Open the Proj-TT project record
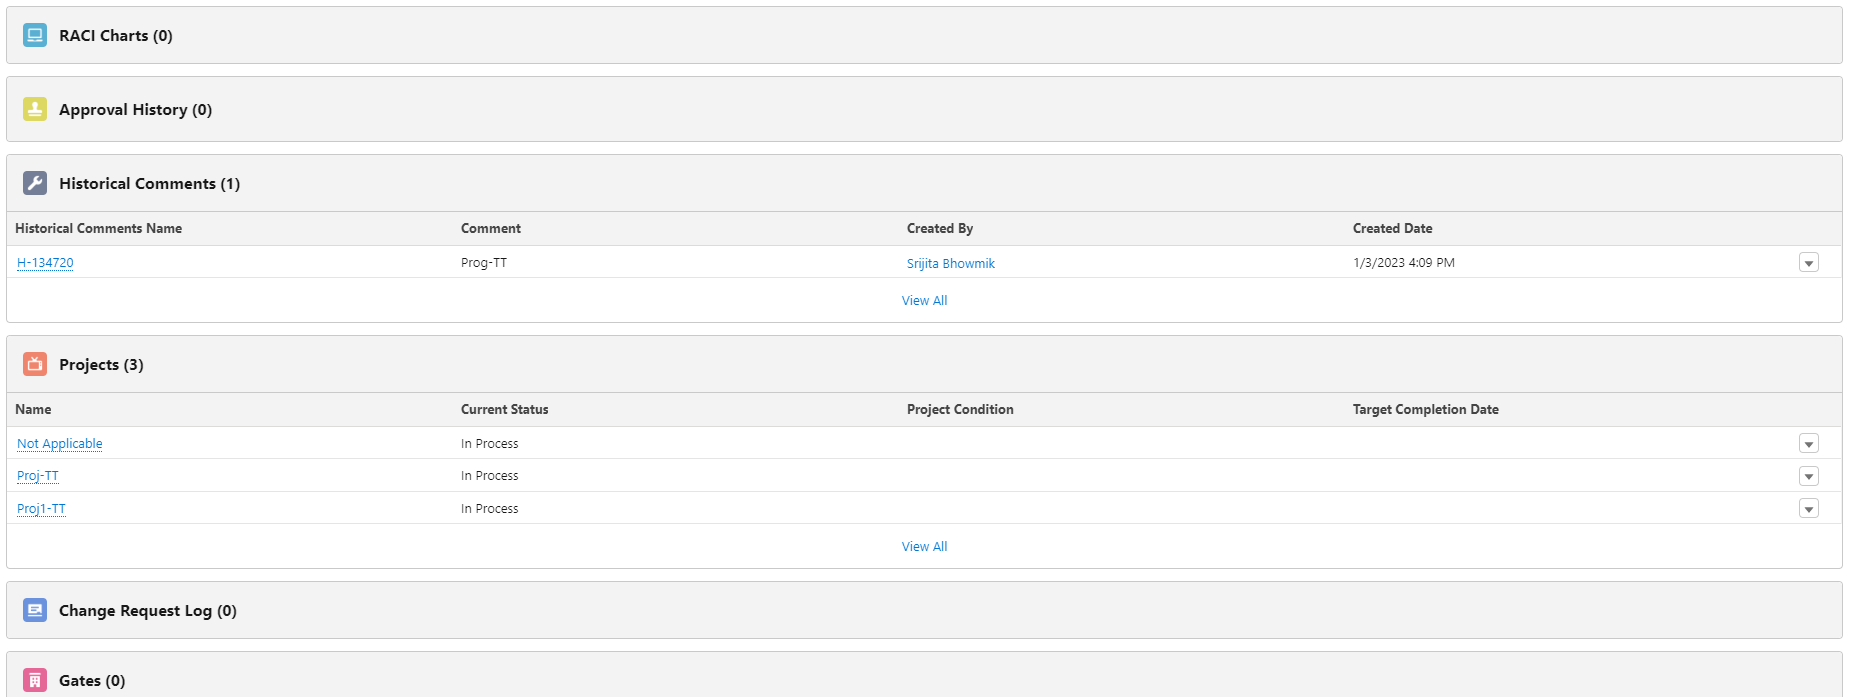The image size is (1851, 697). 38,476
